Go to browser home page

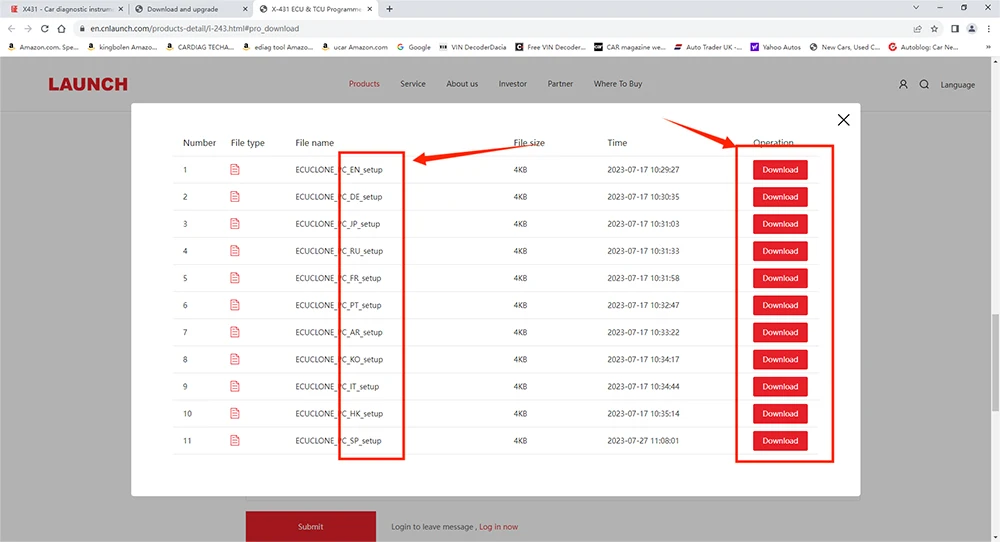coord(61,29)
